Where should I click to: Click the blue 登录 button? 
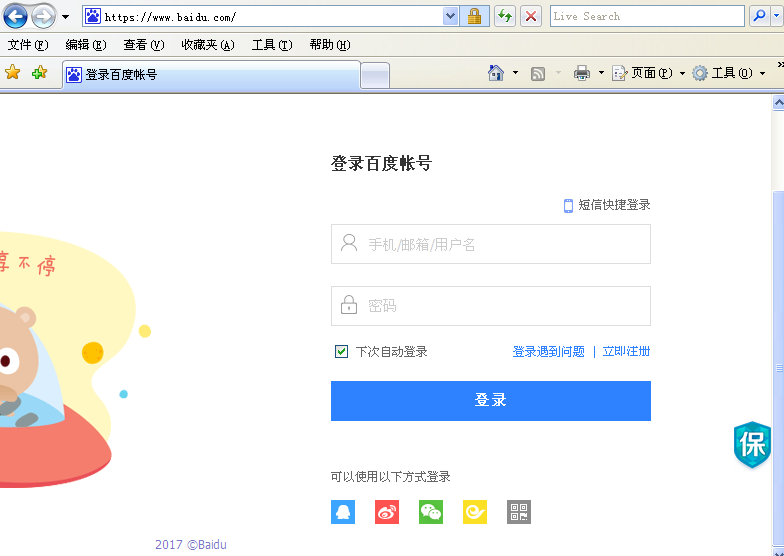tap(490, 401)
